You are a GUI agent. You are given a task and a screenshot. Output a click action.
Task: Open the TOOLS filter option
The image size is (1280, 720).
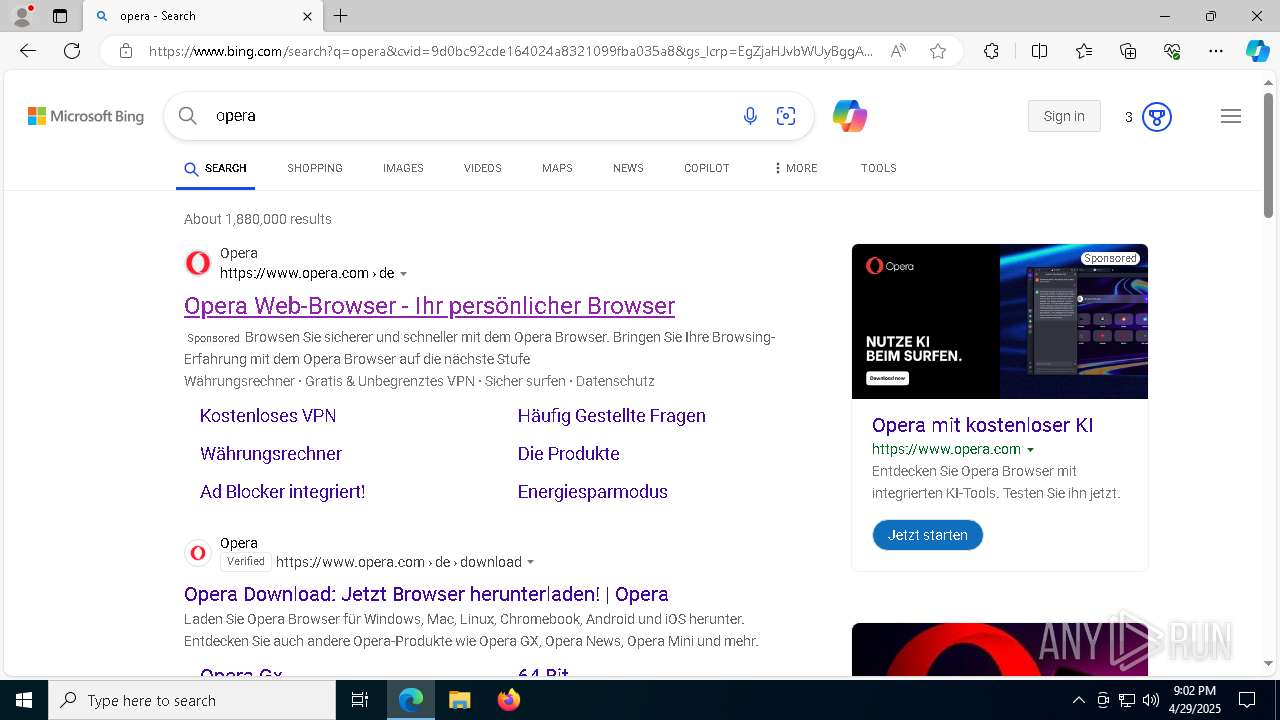point(879,168)
